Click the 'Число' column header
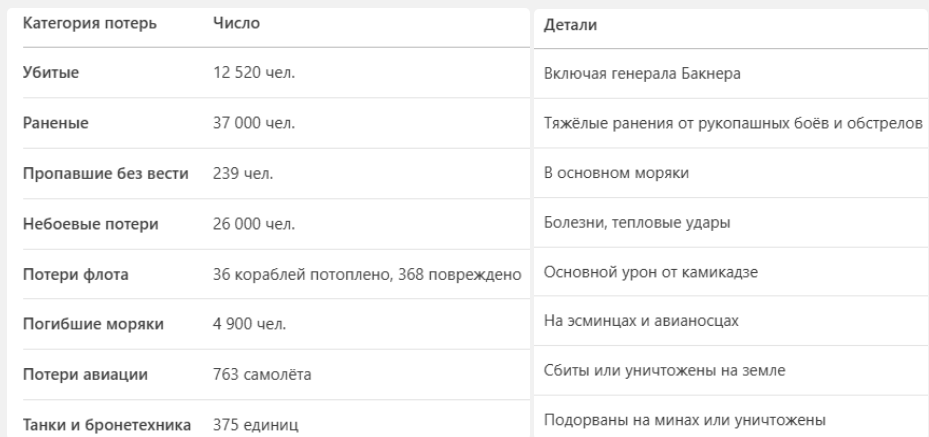The height and width of the screenshot is (437, 929). coord(236,23)
